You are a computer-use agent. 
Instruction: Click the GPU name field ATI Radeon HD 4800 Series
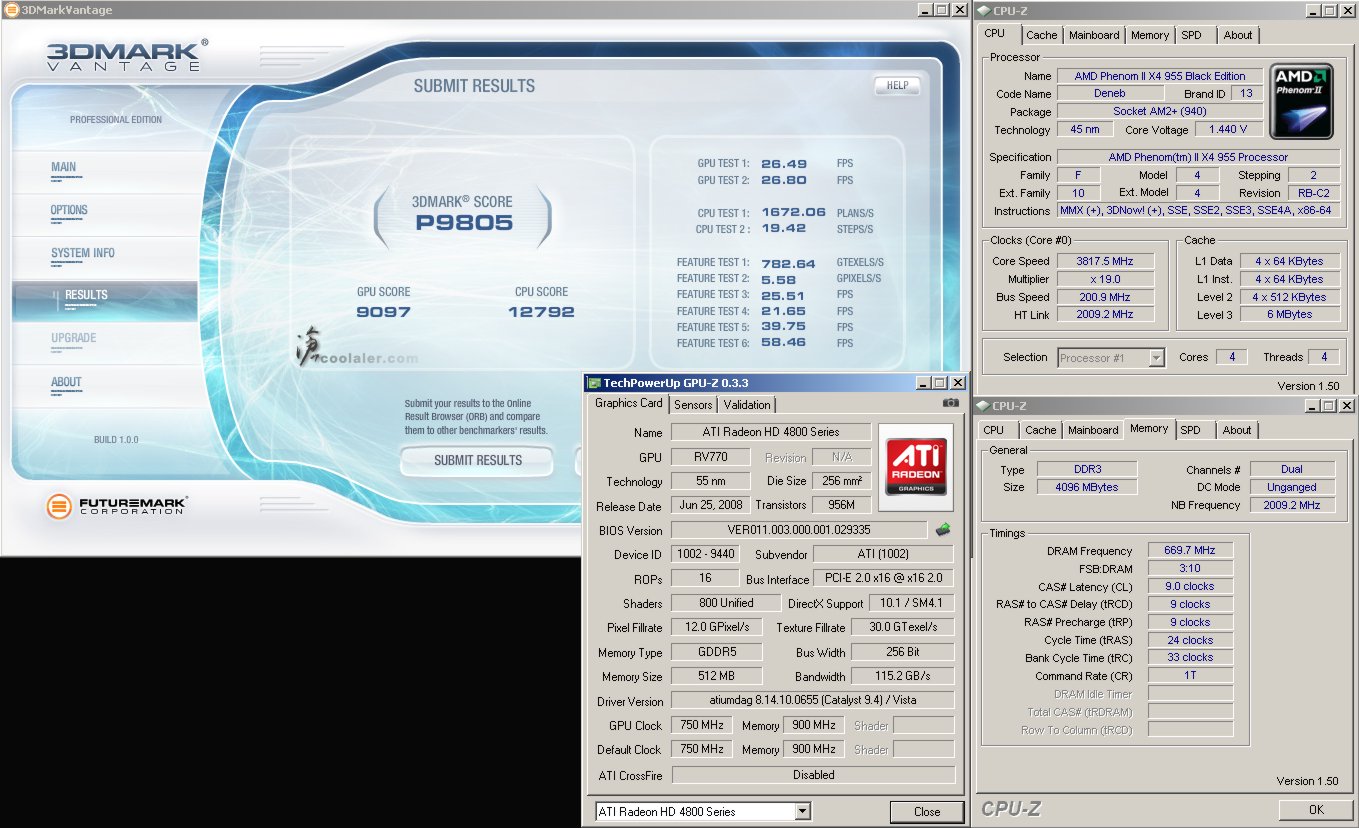point(770,432)
